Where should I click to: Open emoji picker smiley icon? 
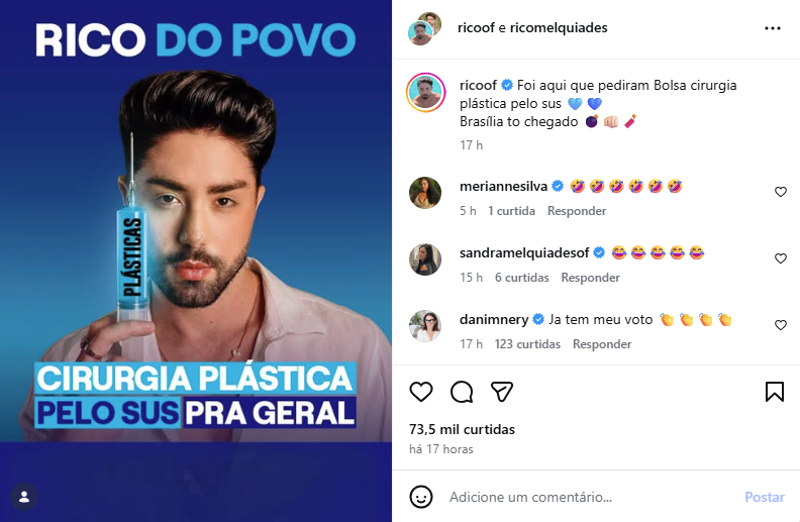(x=421, y=497)
